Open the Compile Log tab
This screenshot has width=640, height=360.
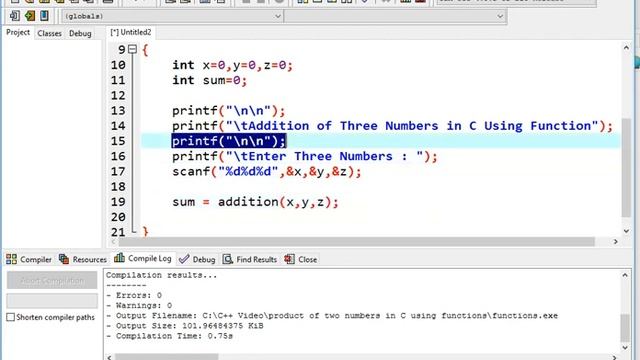(x=143, y=258)
